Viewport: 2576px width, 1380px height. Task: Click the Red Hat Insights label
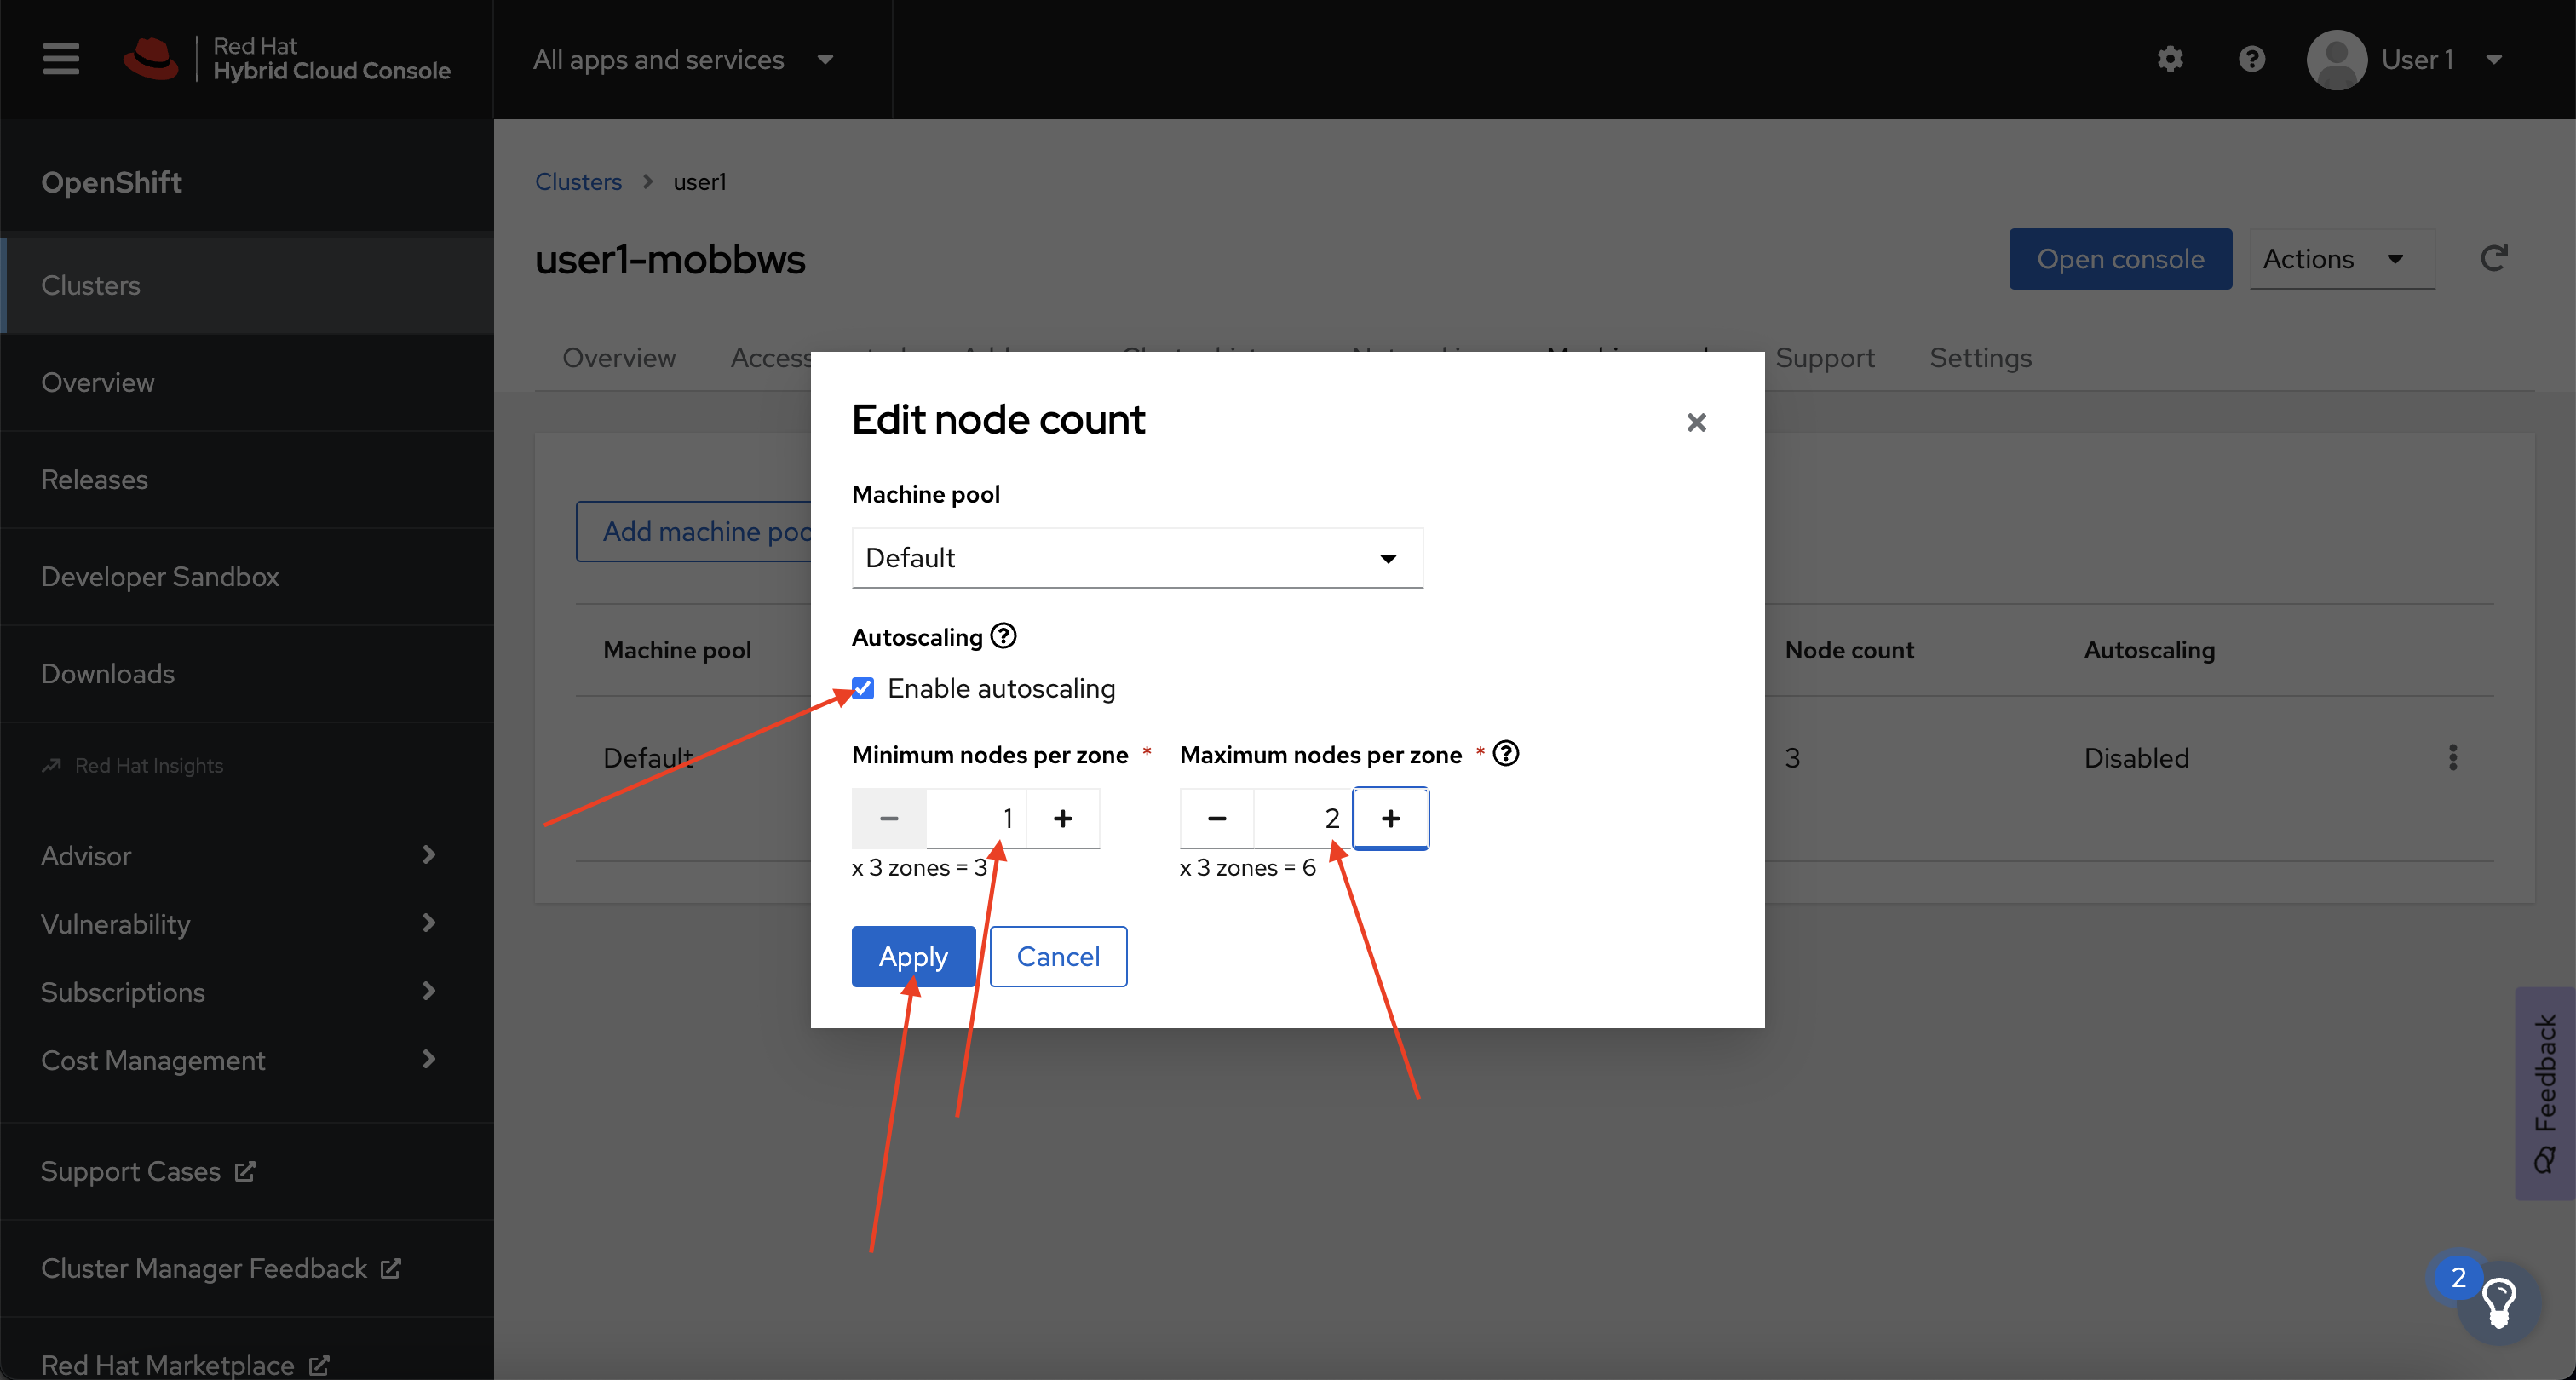click(148, 765)
